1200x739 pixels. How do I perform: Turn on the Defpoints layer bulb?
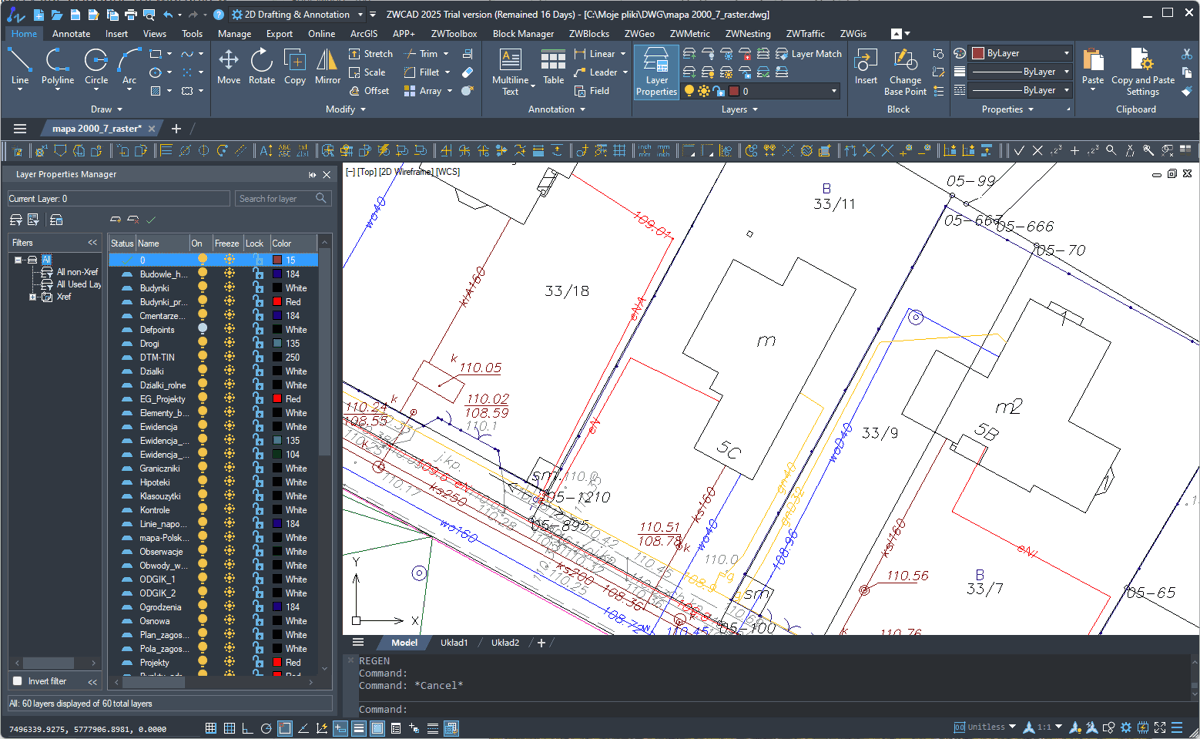click(202, 329)
